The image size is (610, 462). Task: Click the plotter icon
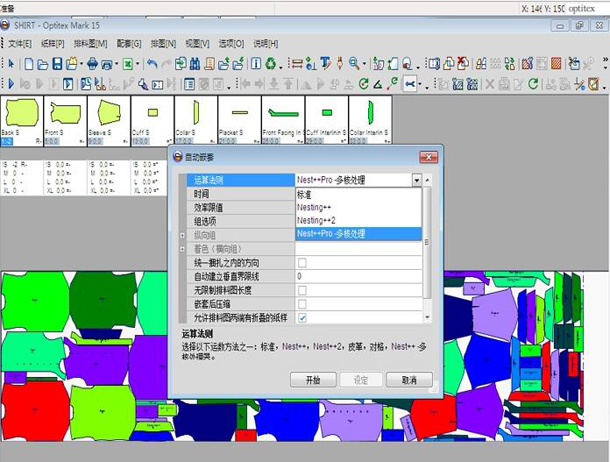(107, 64)
